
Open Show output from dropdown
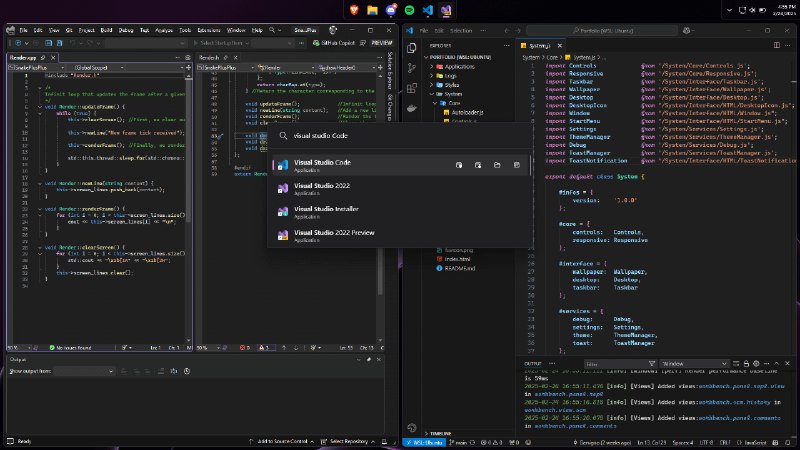[84, 371]
